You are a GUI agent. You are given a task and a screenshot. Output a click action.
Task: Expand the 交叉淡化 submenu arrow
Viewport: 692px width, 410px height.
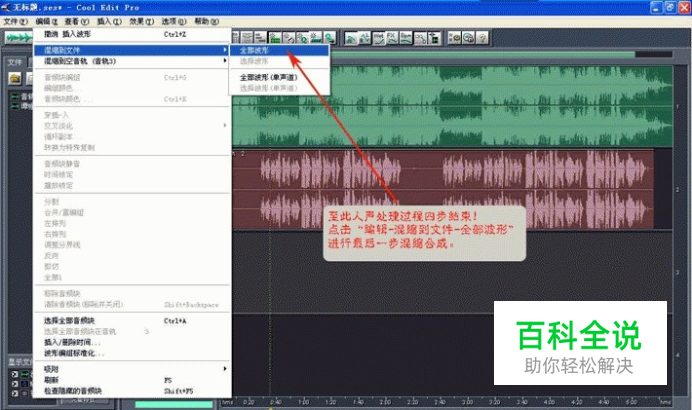click(x=225, y=126)
